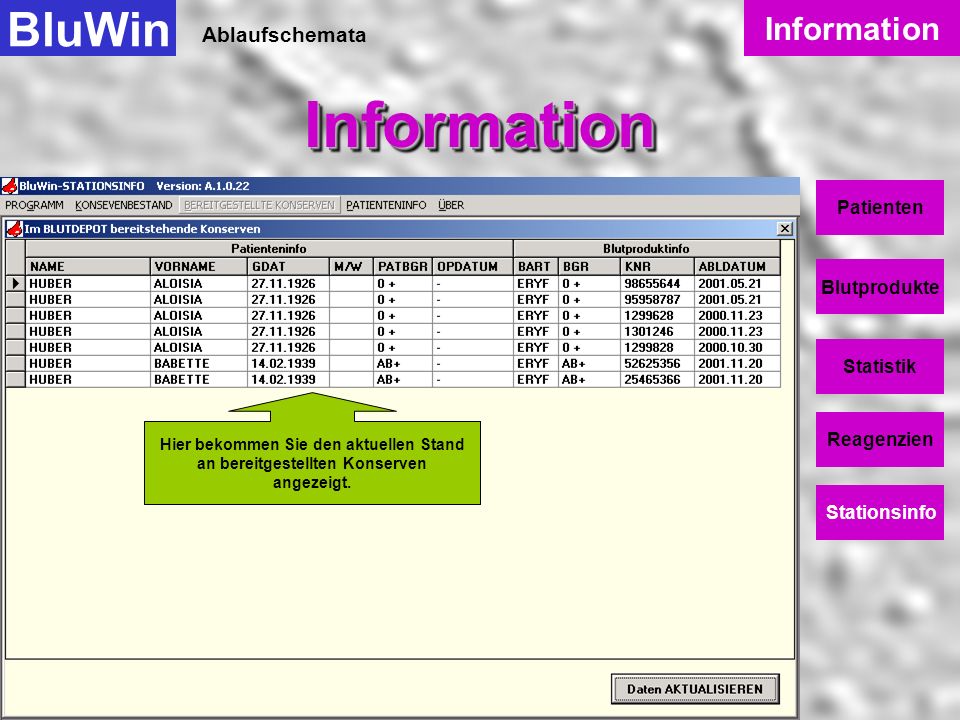Click BABETTE in row with KNR 25465366
The width and height of the screenshot is (960, 720).
pos(199,380)
